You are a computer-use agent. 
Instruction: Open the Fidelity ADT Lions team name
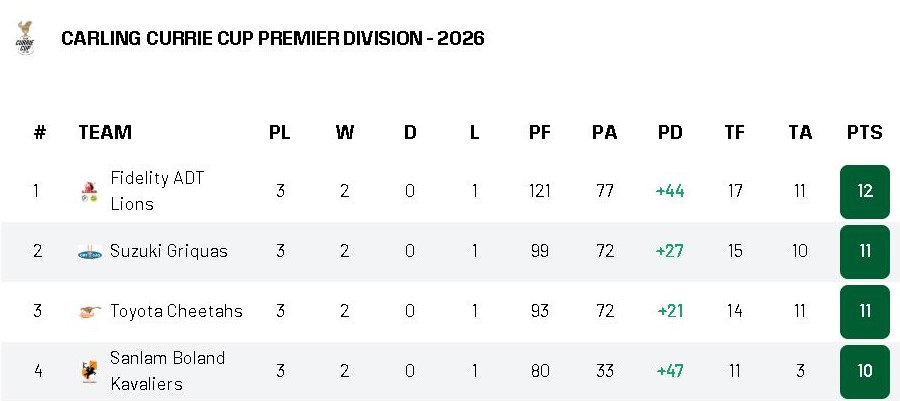click(157, 190)
